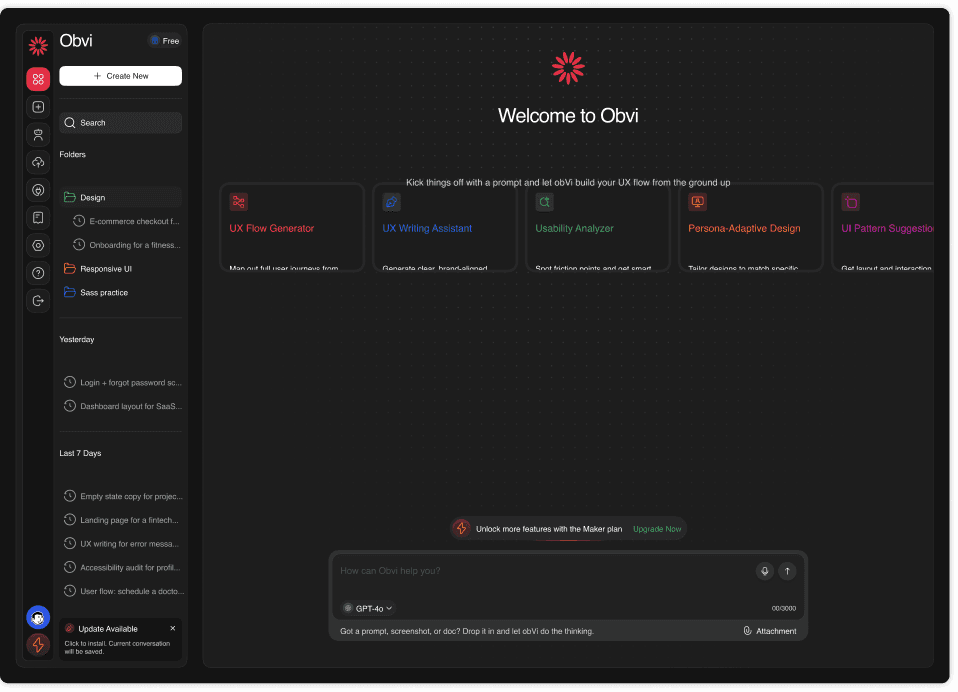Open 'Login + forgot password sc...' history item
Viewport: 958px width, 692px height.
pos(122,383)
